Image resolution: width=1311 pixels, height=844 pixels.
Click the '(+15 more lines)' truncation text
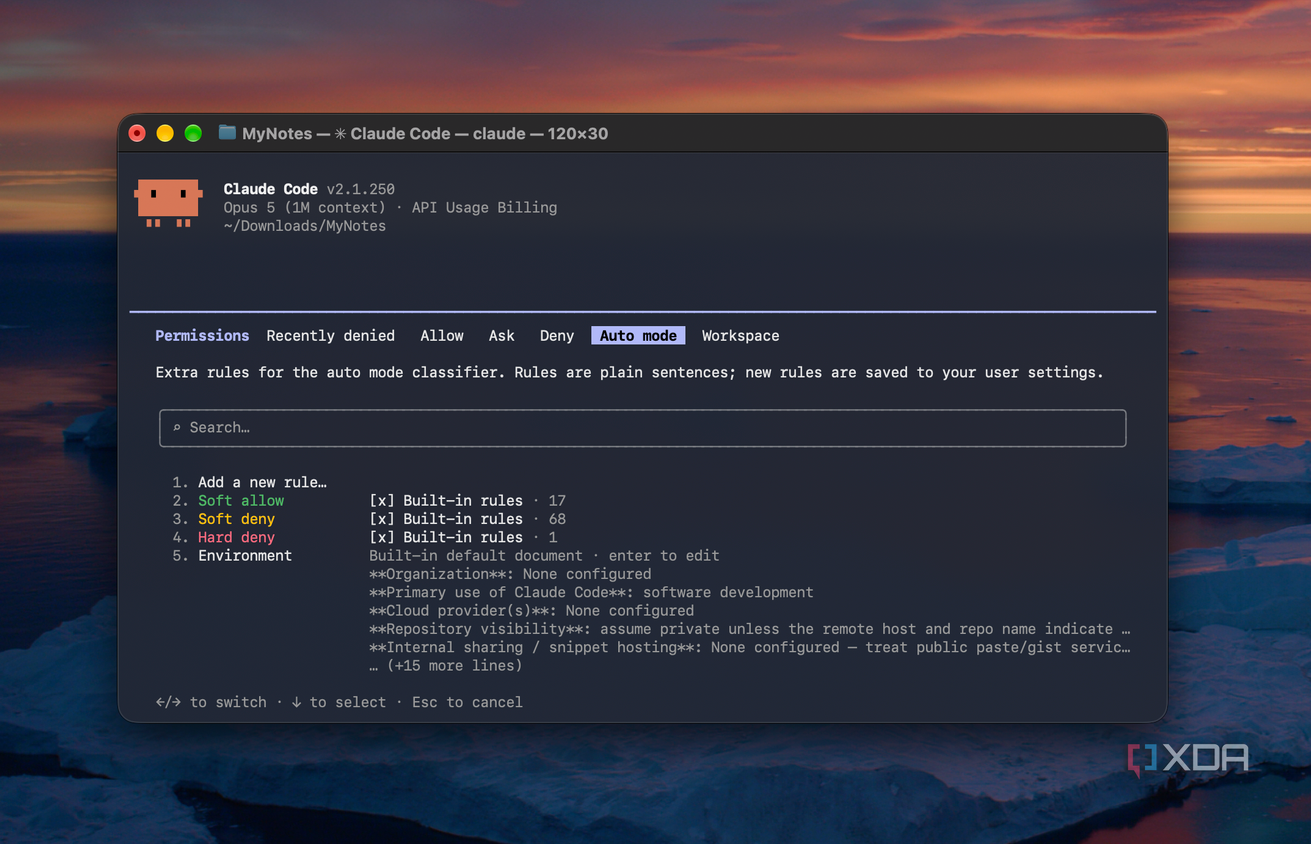pos(454,666)
